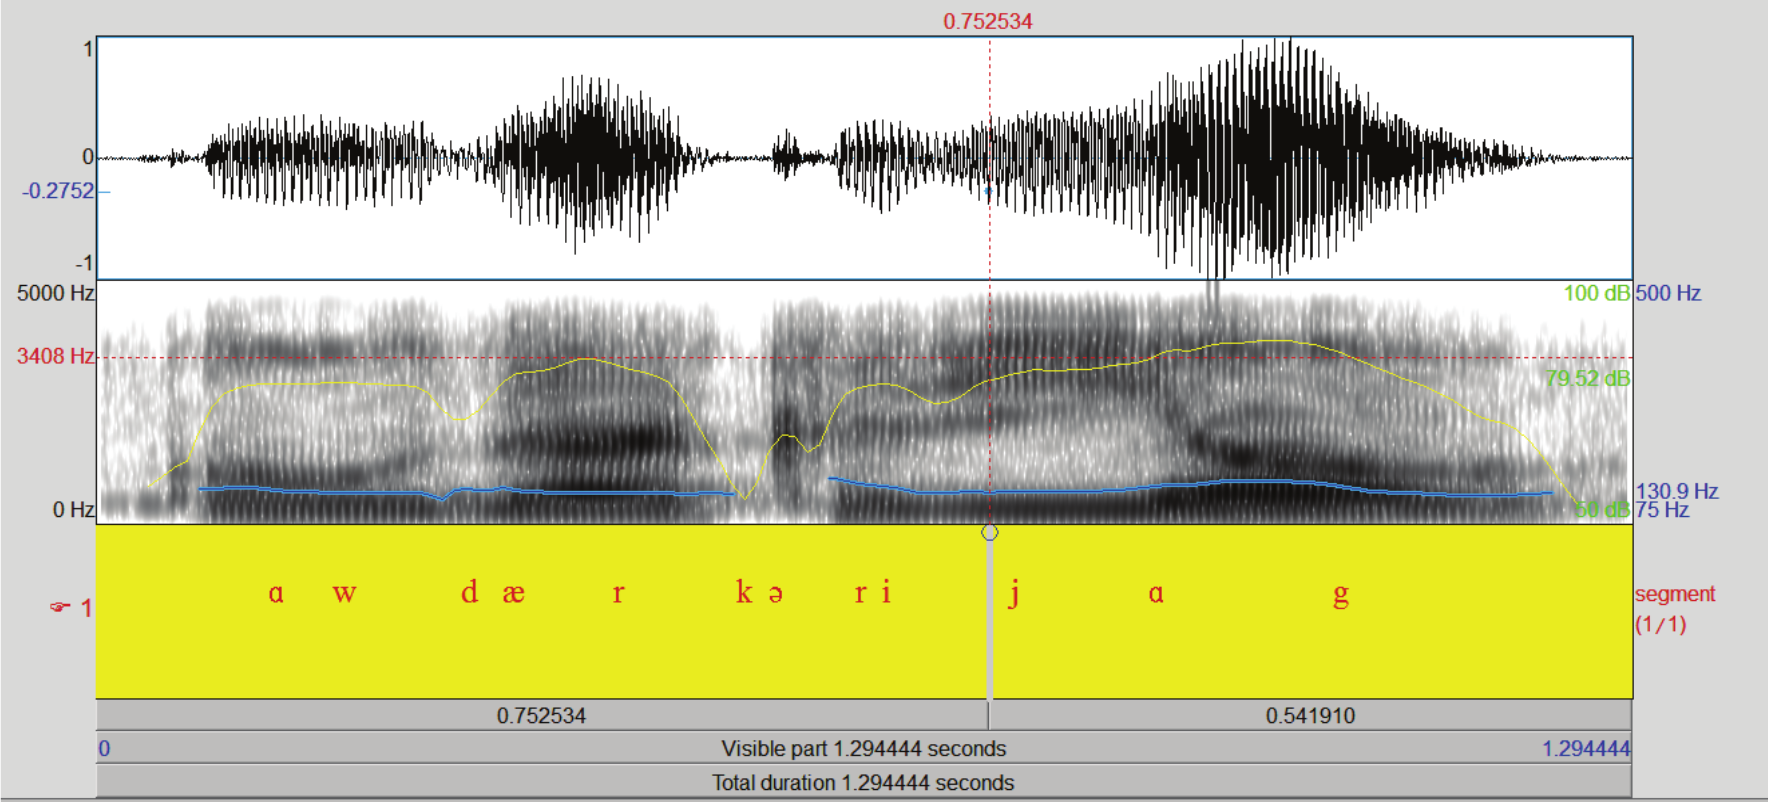Click the 'k' label in the segment tier
Image resolution: width=1768 pixels, height=804 pixels.
[x=744, y=592]
